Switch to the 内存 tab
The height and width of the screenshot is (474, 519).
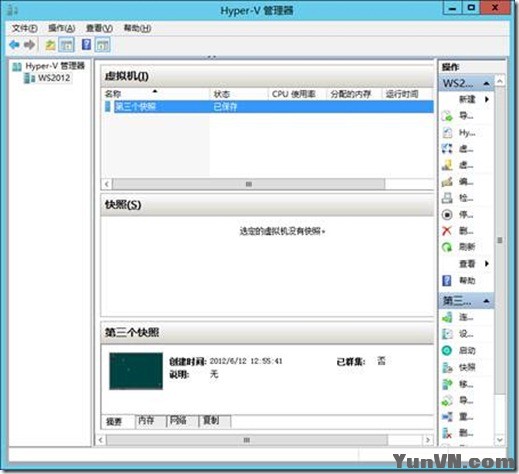tap(150, 421)
